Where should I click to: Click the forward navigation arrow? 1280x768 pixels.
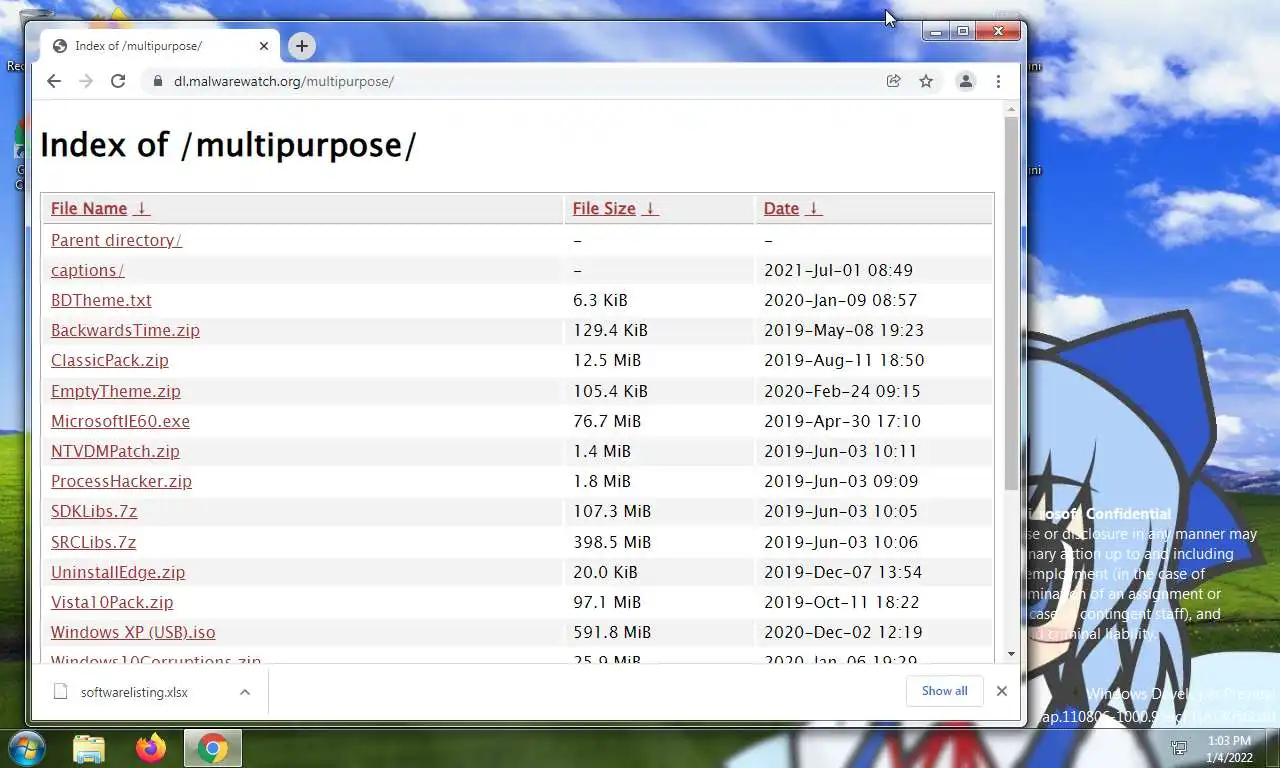86,81
